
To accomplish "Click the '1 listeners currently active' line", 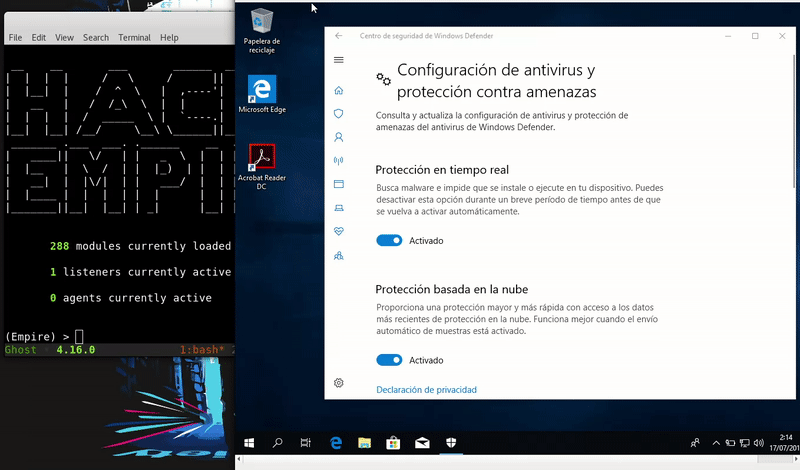I will [x=140, y=272].
